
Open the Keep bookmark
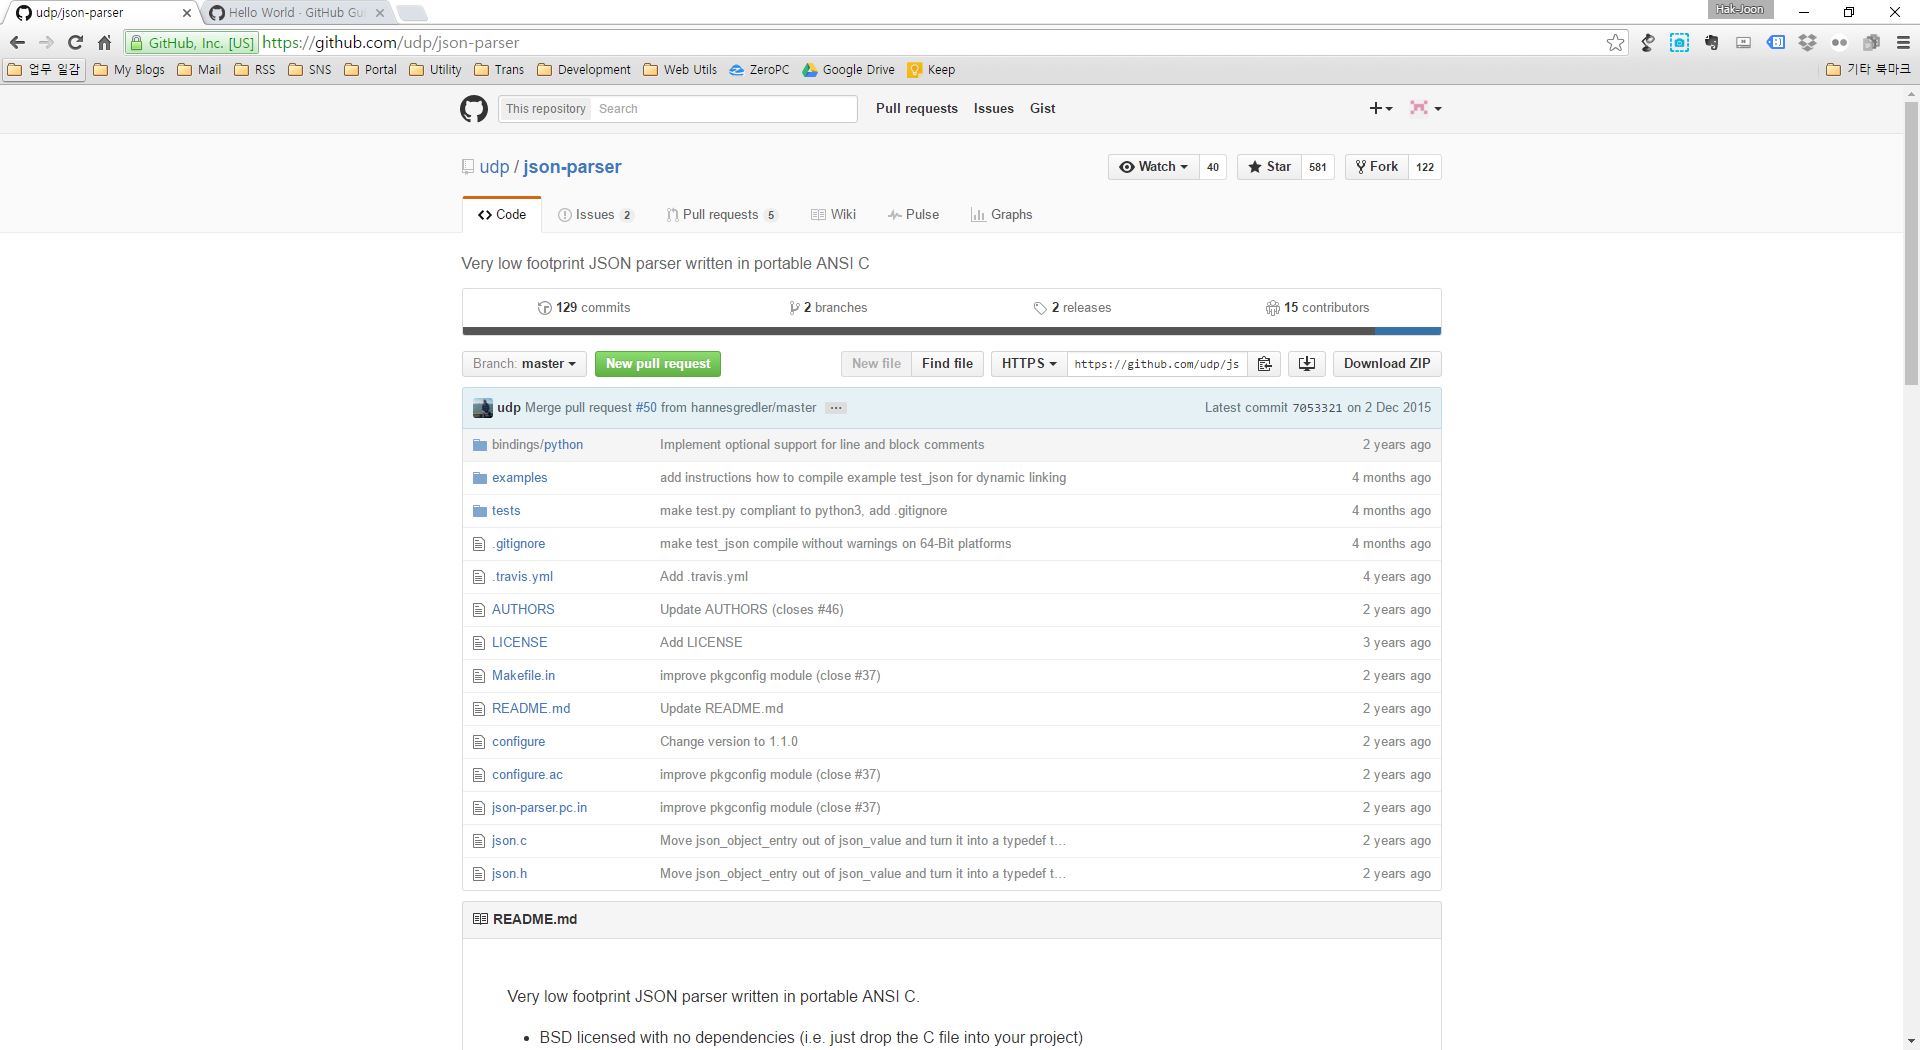[x=931, y=70]
